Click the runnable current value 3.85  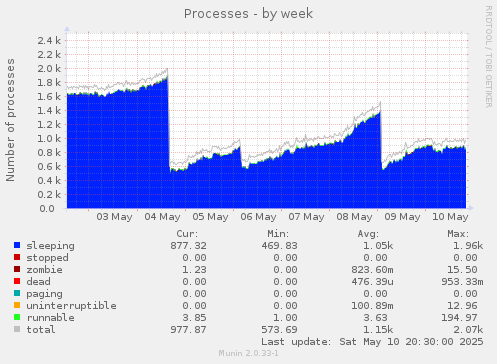pyautogui.click(x=195, y=318)
